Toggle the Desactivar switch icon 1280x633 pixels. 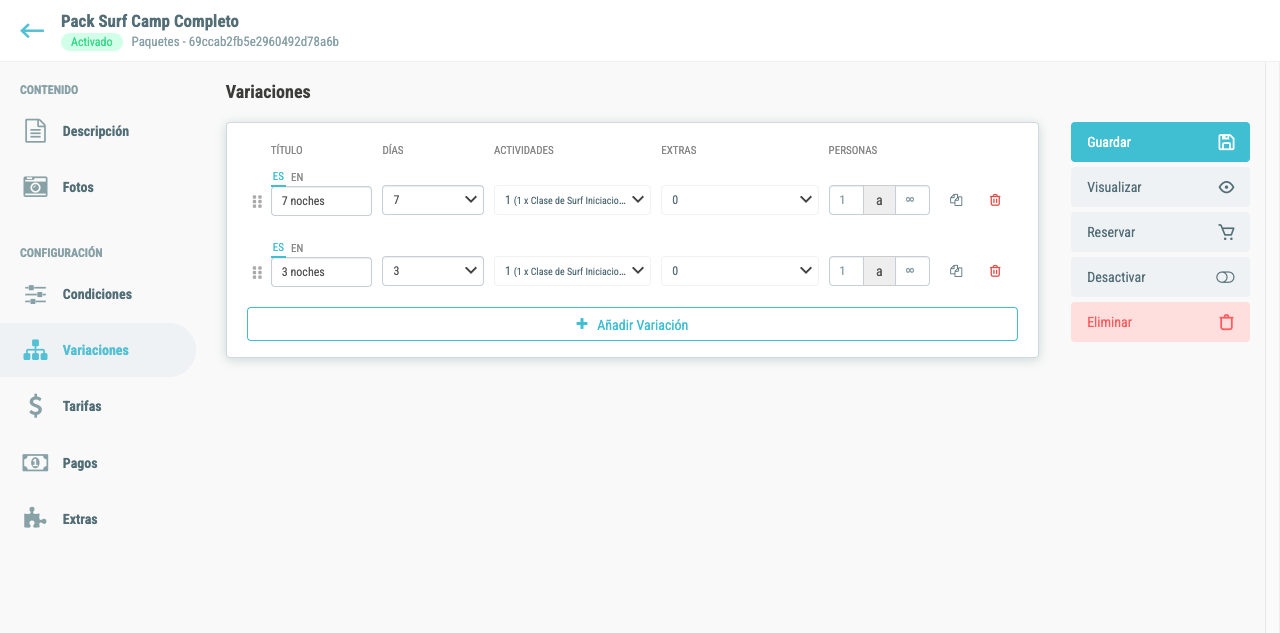click(x=1226, y=277)
